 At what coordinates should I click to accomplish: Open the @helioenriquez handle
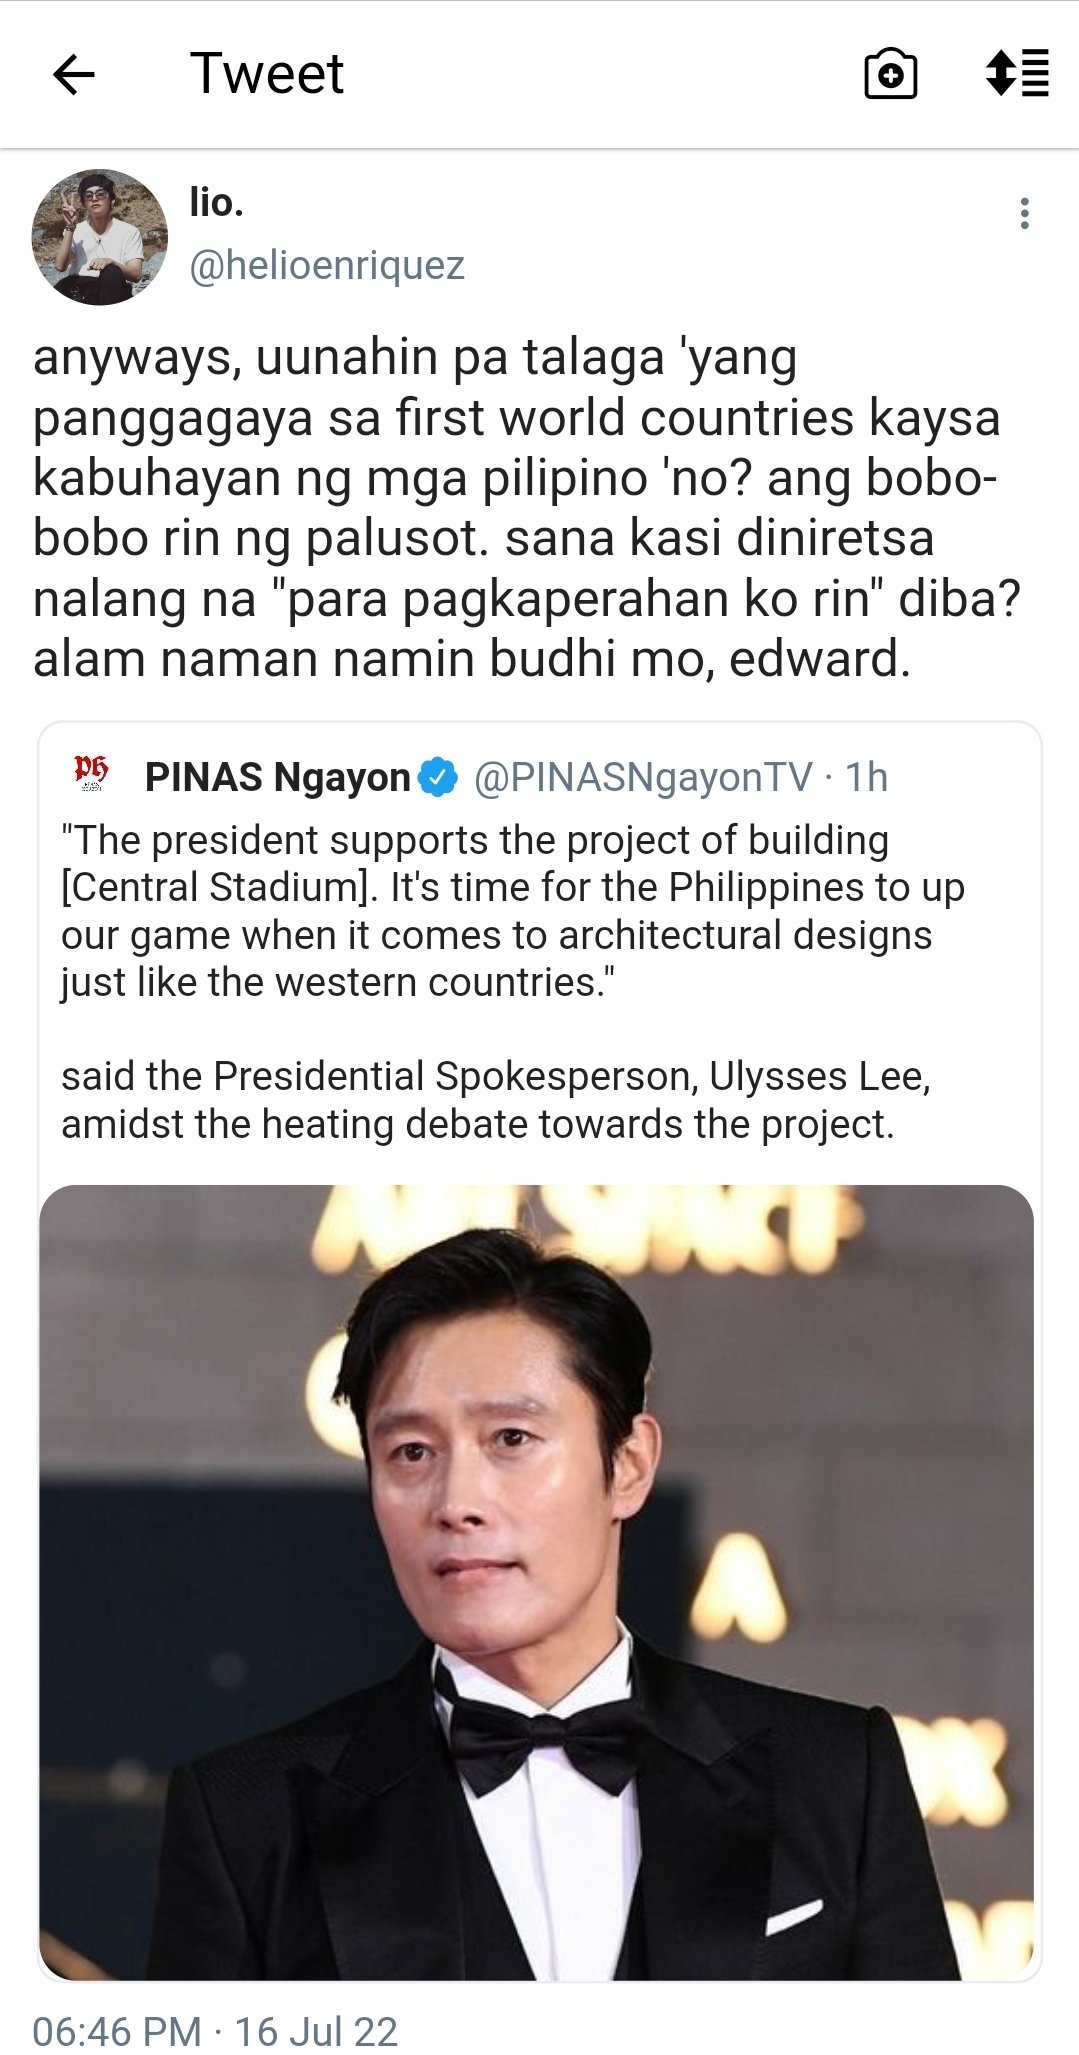[327, 266]
